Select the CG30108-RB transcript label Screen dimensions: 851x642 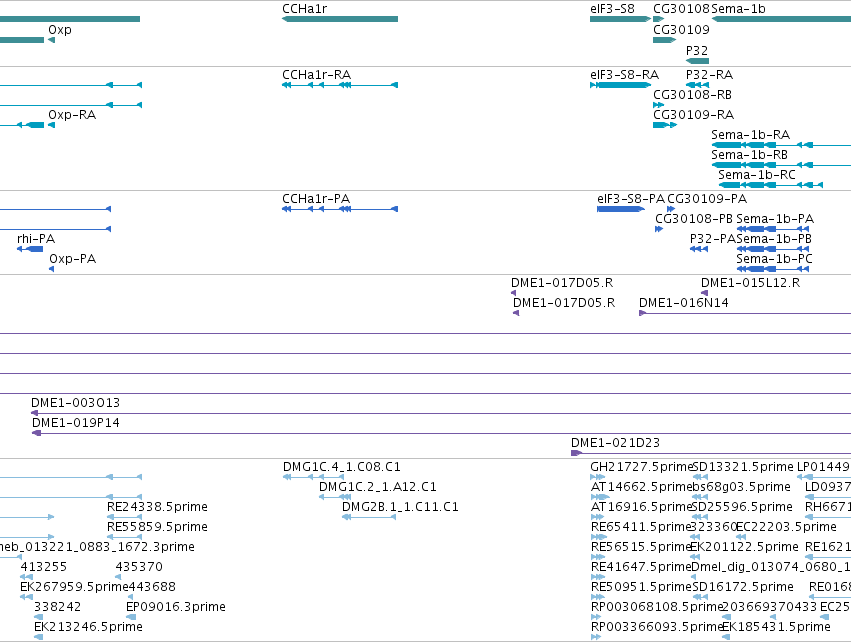point(693,94)
